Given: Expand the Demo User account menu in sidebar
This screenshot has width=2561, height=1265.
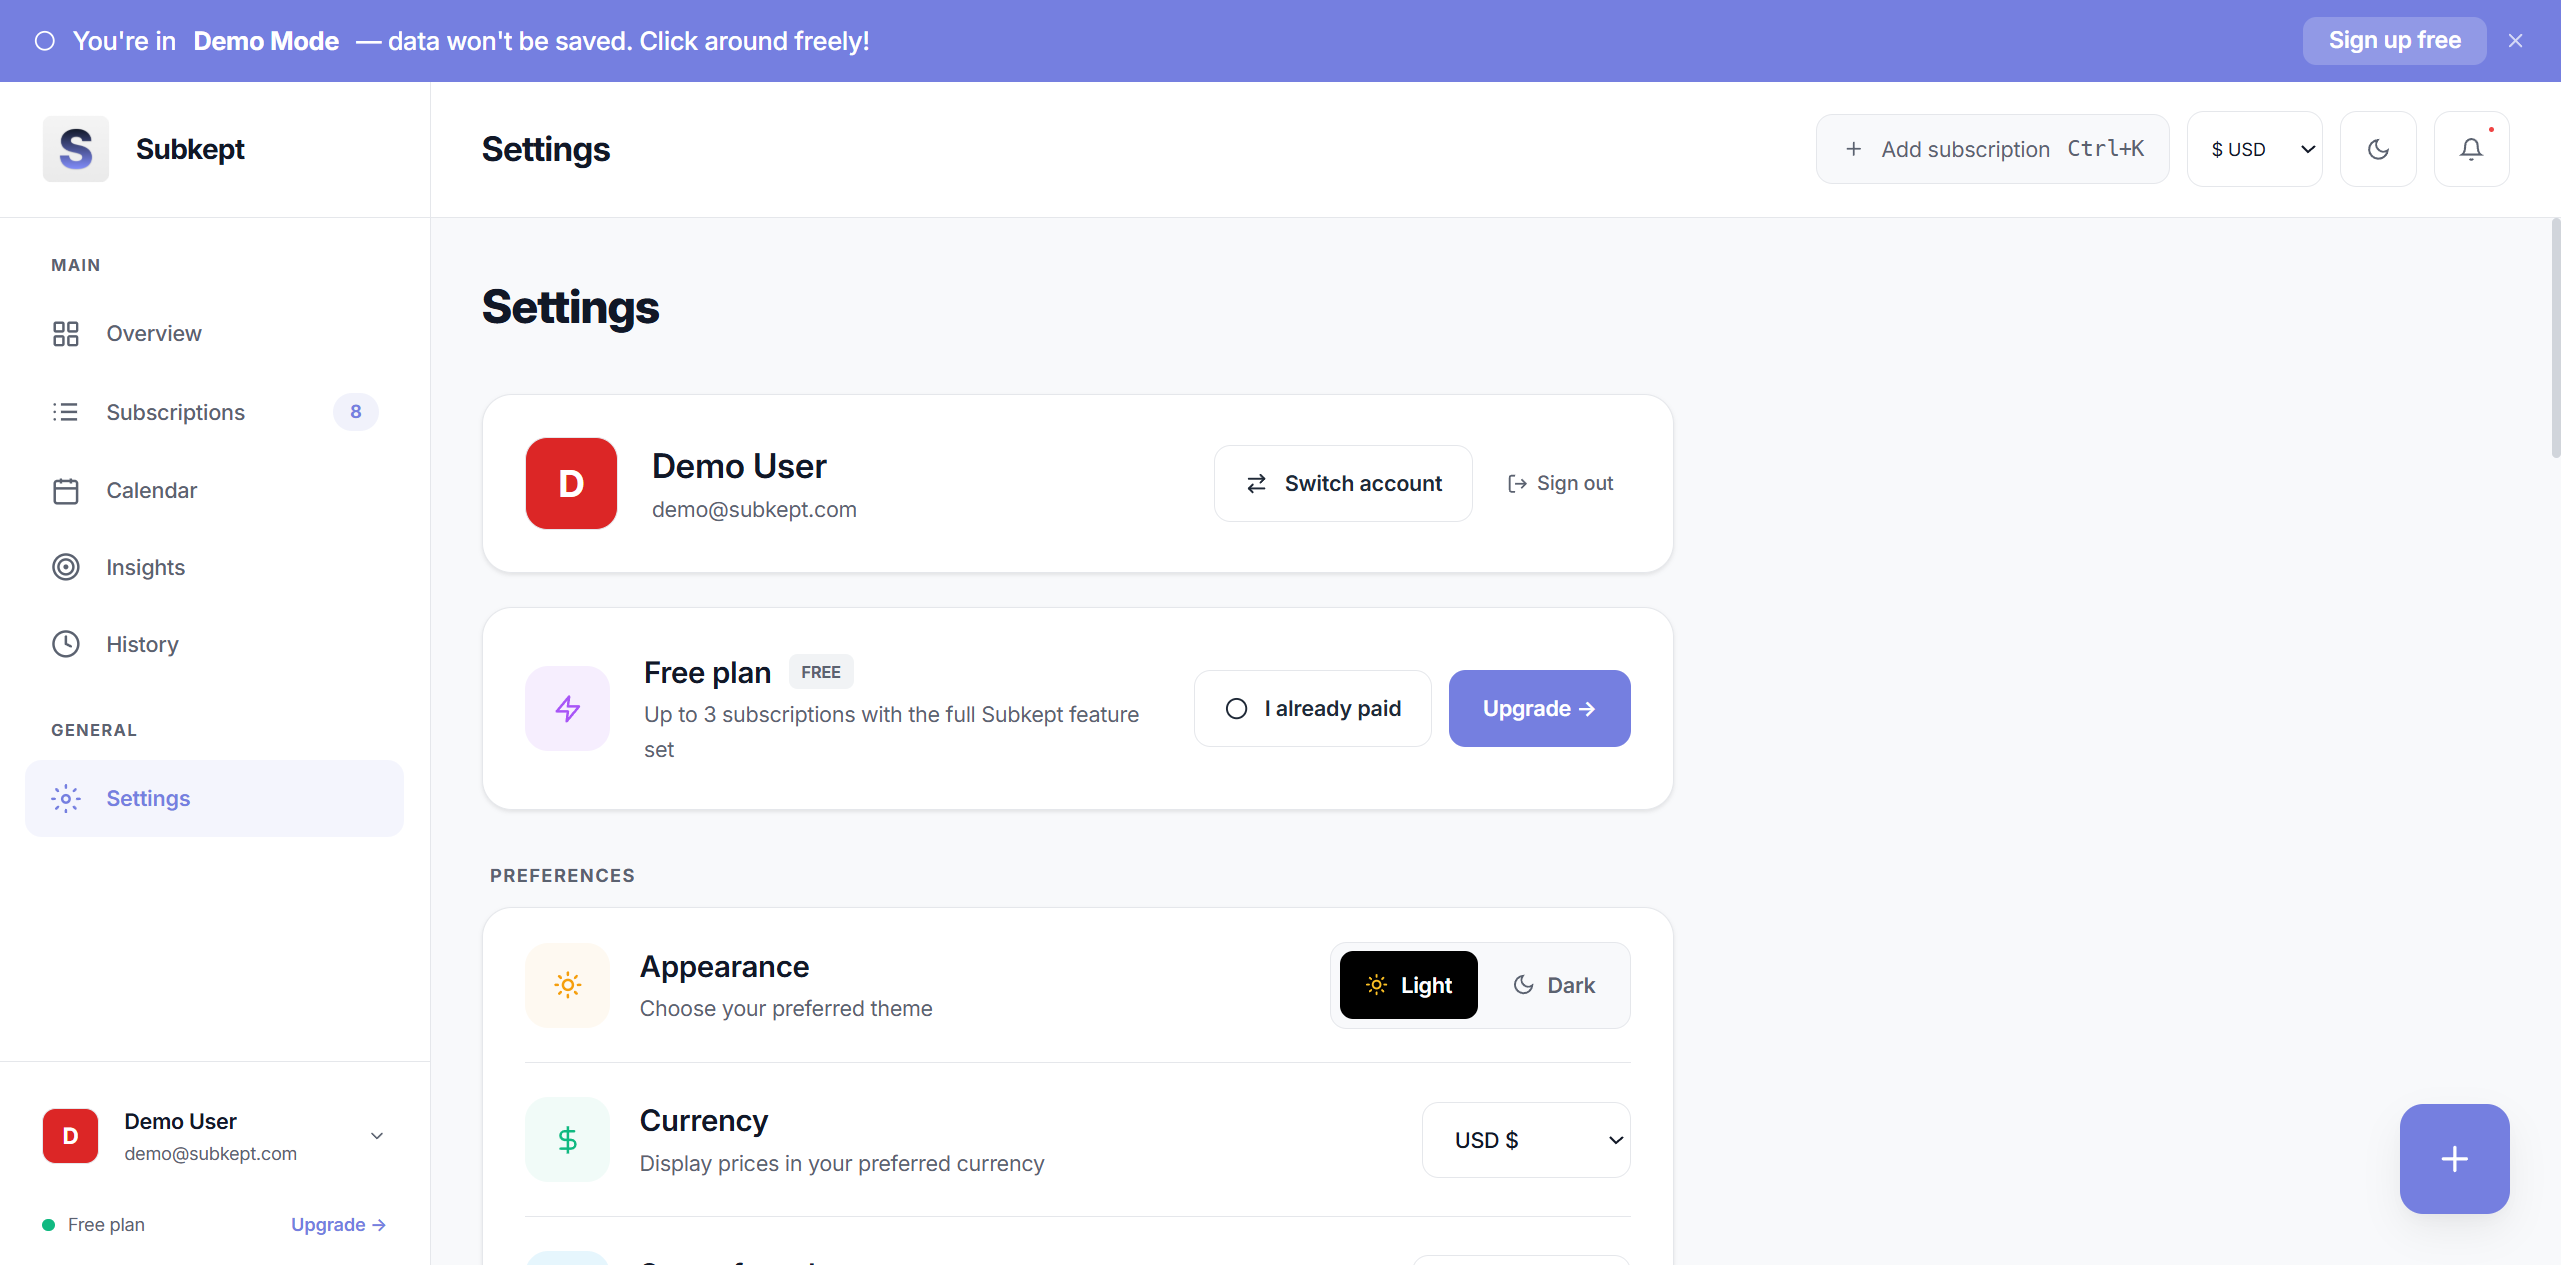Looking at the screenshot, I should [377, 1136].
